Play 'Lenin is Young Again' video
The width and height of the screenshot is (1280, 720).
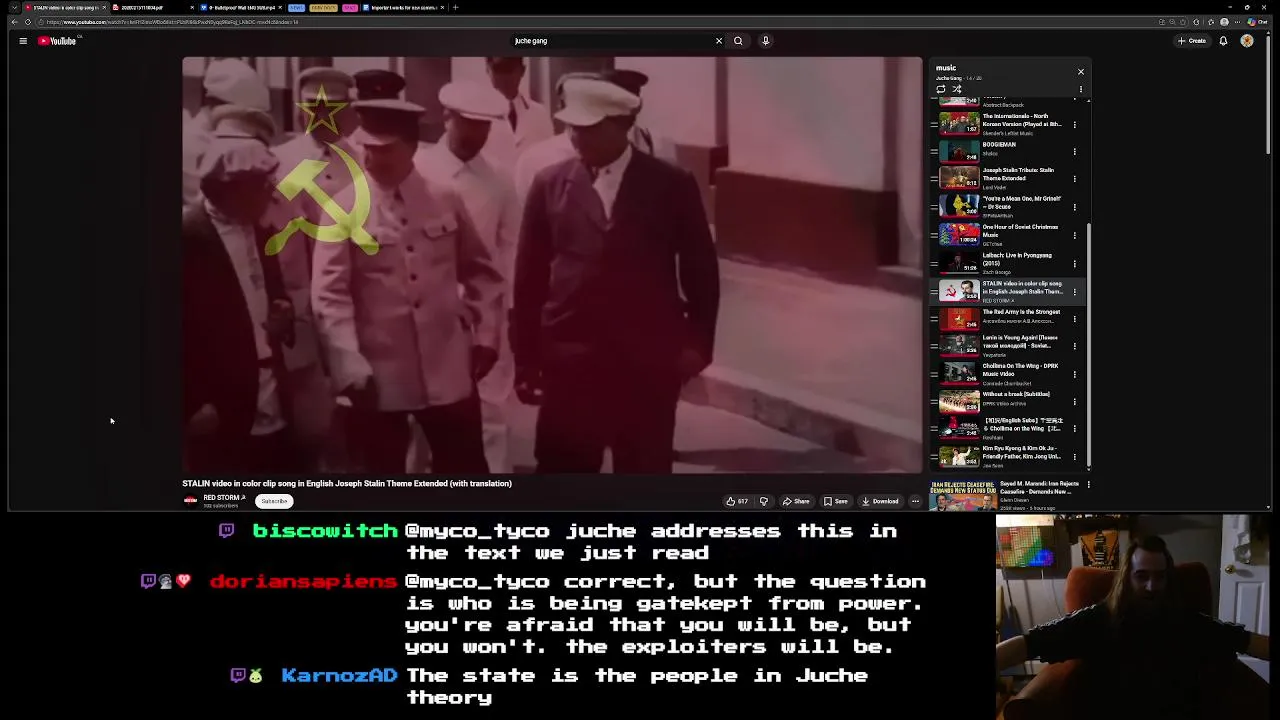point(959,346)
